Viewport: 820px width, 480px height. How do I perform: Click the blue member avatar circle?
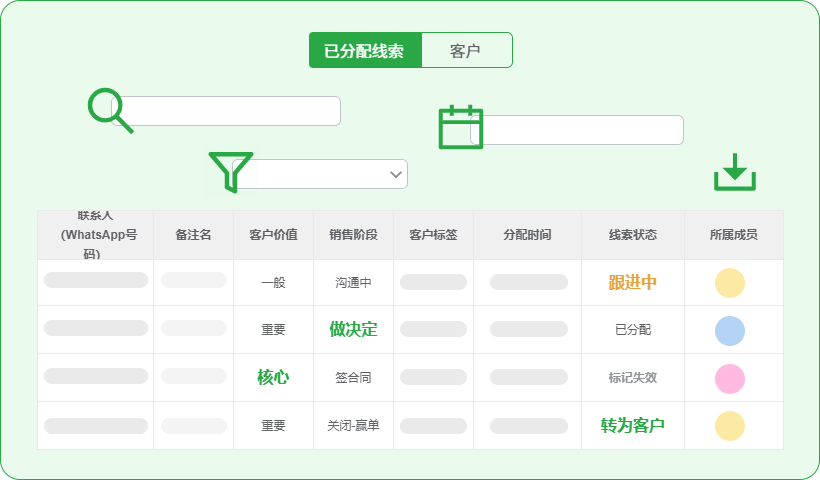pos(730,330)
